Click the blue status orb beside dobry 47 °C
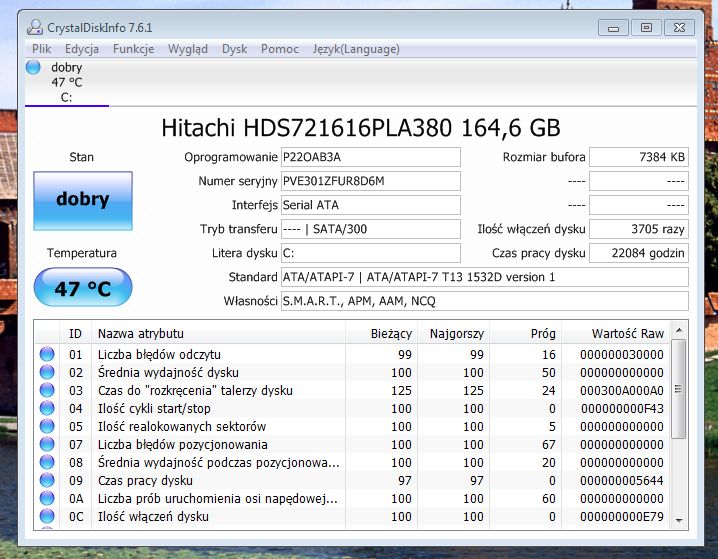Viewport: 718px width, 559px height. point(33,67)
